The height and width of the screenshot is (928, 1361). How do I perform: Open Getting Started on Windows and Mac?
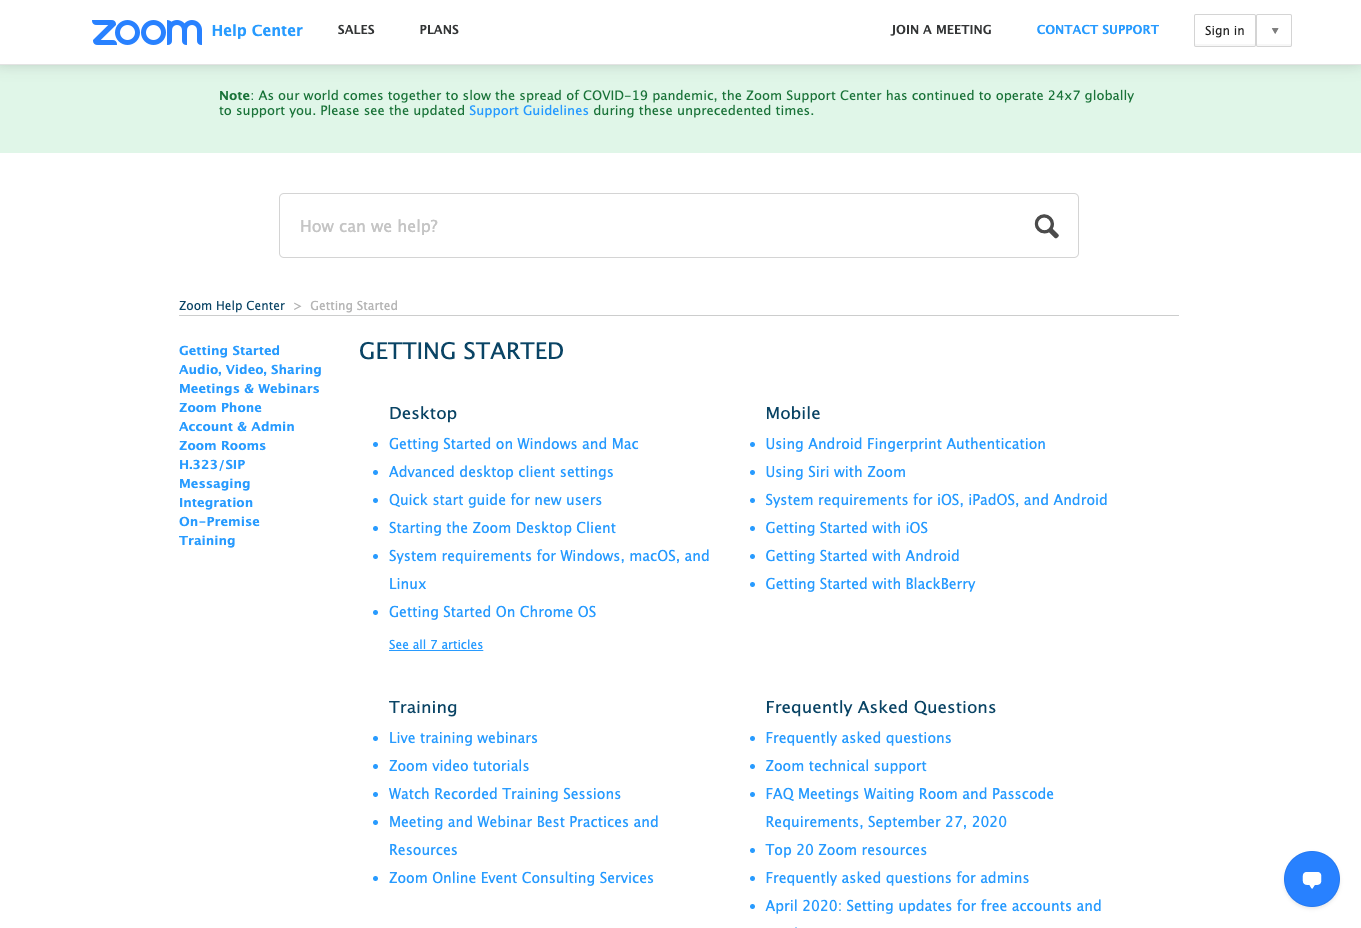pos(514,444)
